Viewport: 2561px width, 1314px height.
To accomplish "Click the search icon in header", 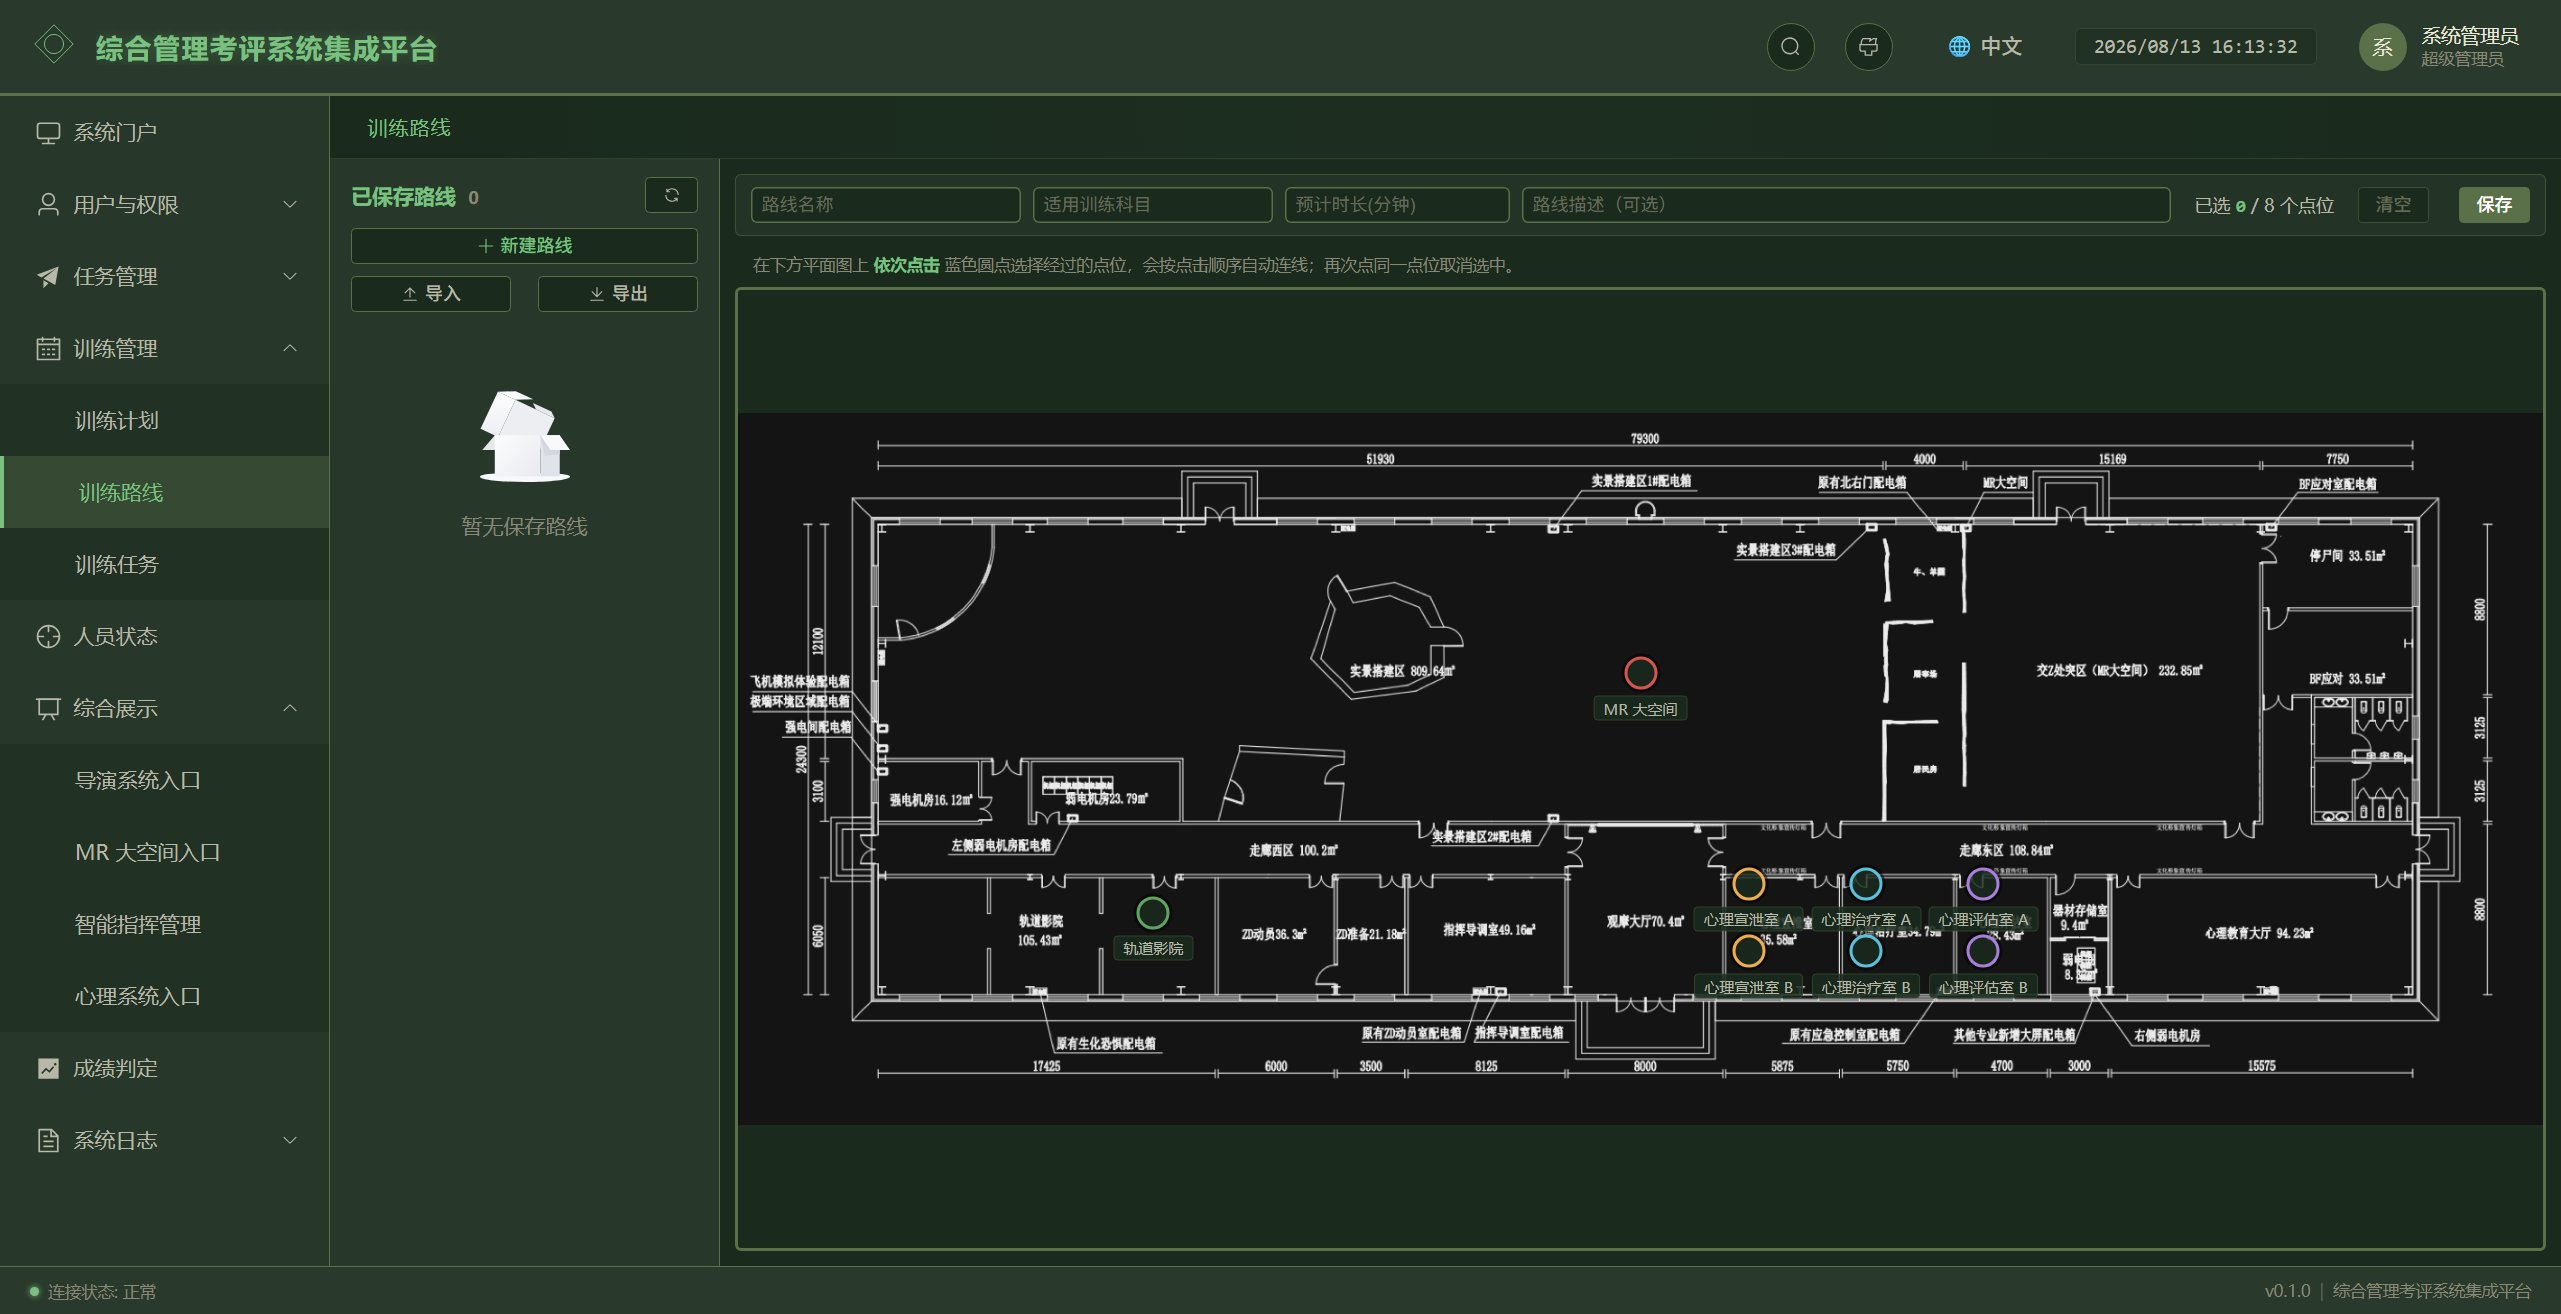I will 1790,47.
